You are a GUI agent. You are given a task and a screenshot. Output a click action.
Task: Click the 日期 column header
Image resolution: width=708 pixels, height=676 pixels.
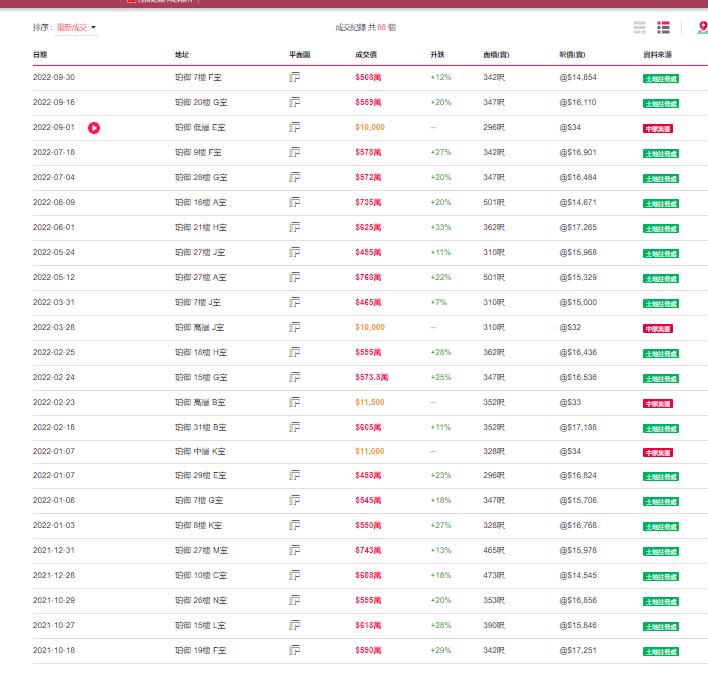coord(40,54)
